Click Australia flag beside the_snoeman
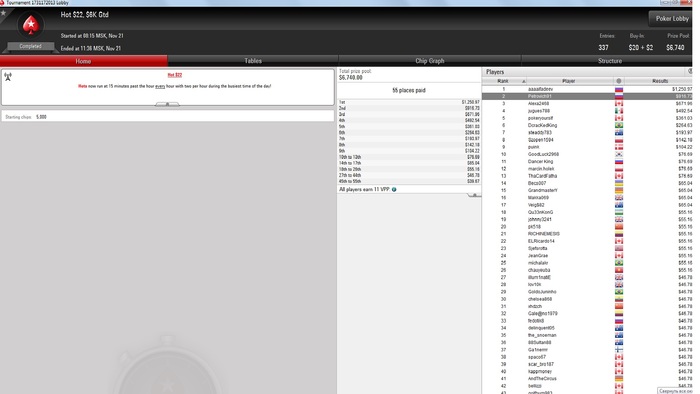700x394 pixels. pyautogui.click(x=619, y=335)
